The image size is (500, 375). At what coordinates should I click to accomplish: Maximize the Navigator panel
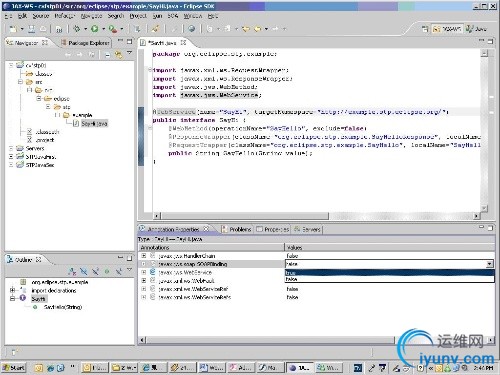(130, 42)
